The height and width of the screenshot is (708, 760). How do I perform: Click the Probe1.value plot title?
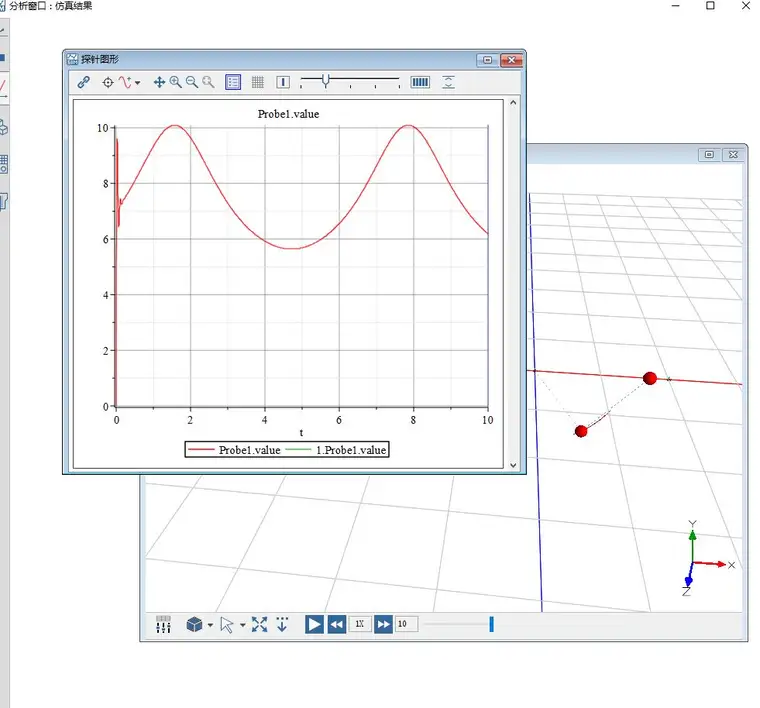tap(288, 114)
